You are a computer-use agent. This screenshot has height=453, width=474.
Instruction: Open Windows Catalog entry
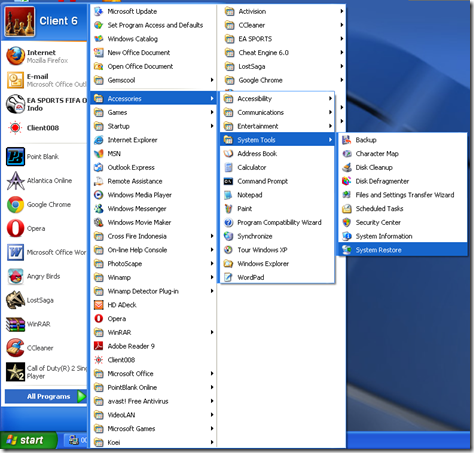tap(154, 39)
